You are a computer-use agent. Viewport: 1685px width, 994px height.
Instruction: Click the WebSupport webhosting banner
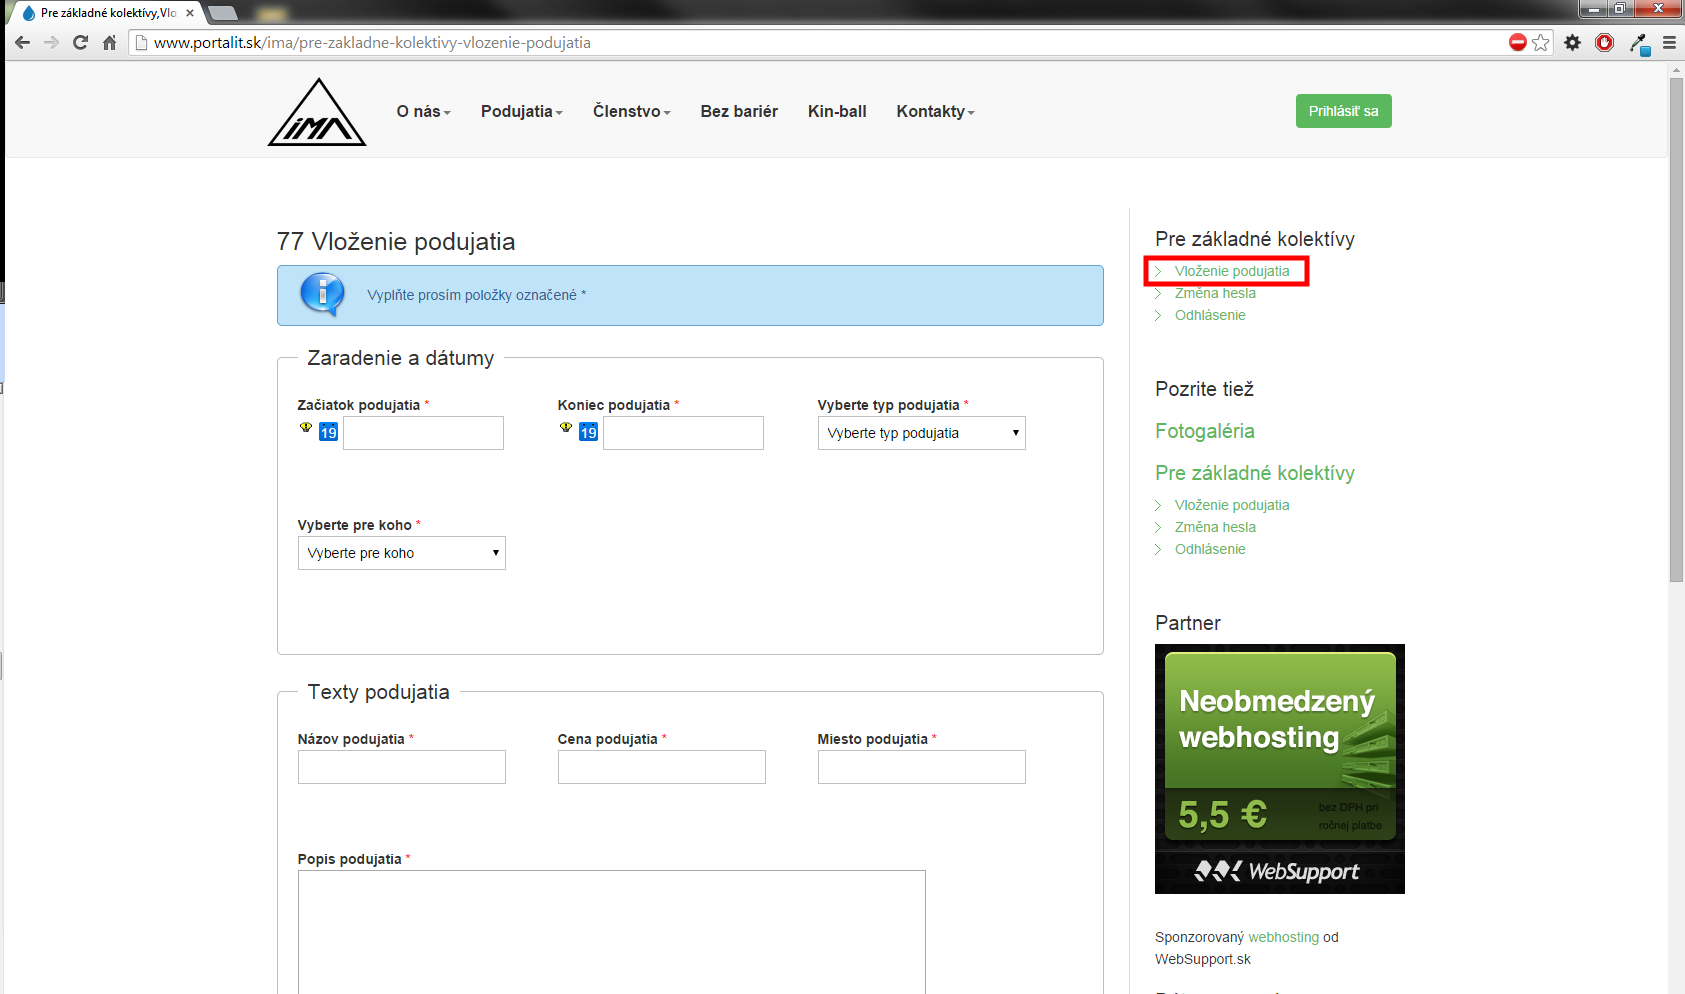(1279, 769)
